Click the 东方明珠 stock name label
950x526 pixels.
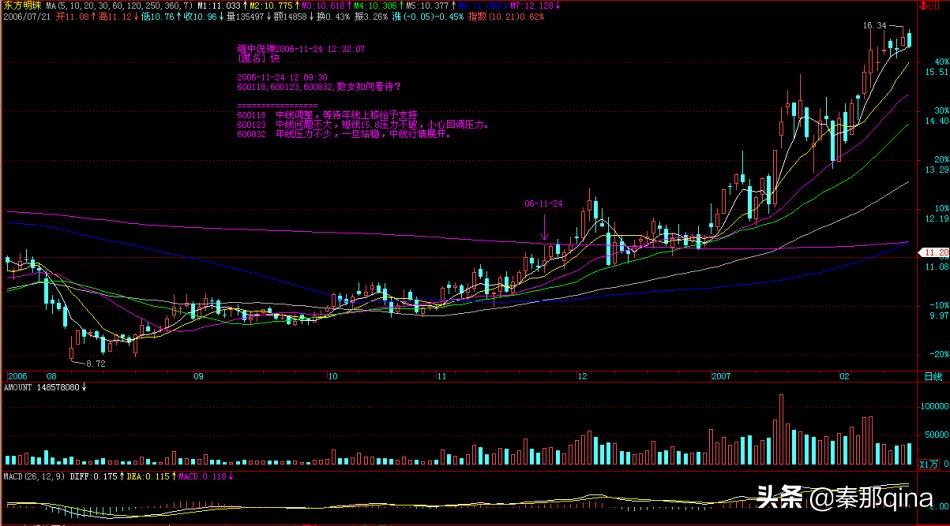(21, 6)
